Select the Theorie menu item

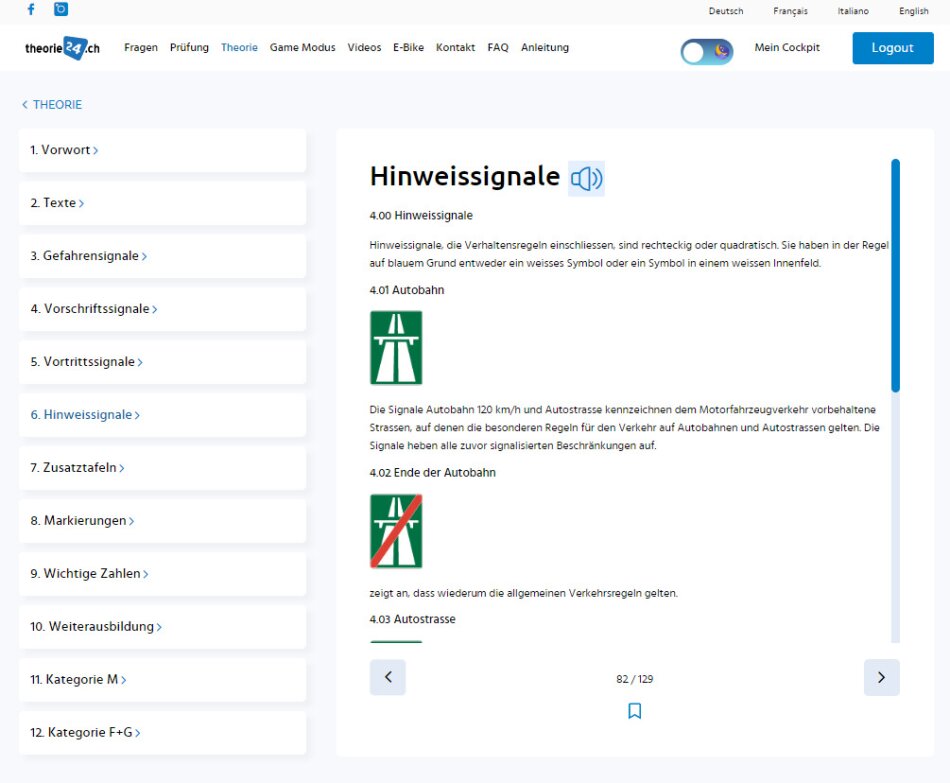(239, 47)
